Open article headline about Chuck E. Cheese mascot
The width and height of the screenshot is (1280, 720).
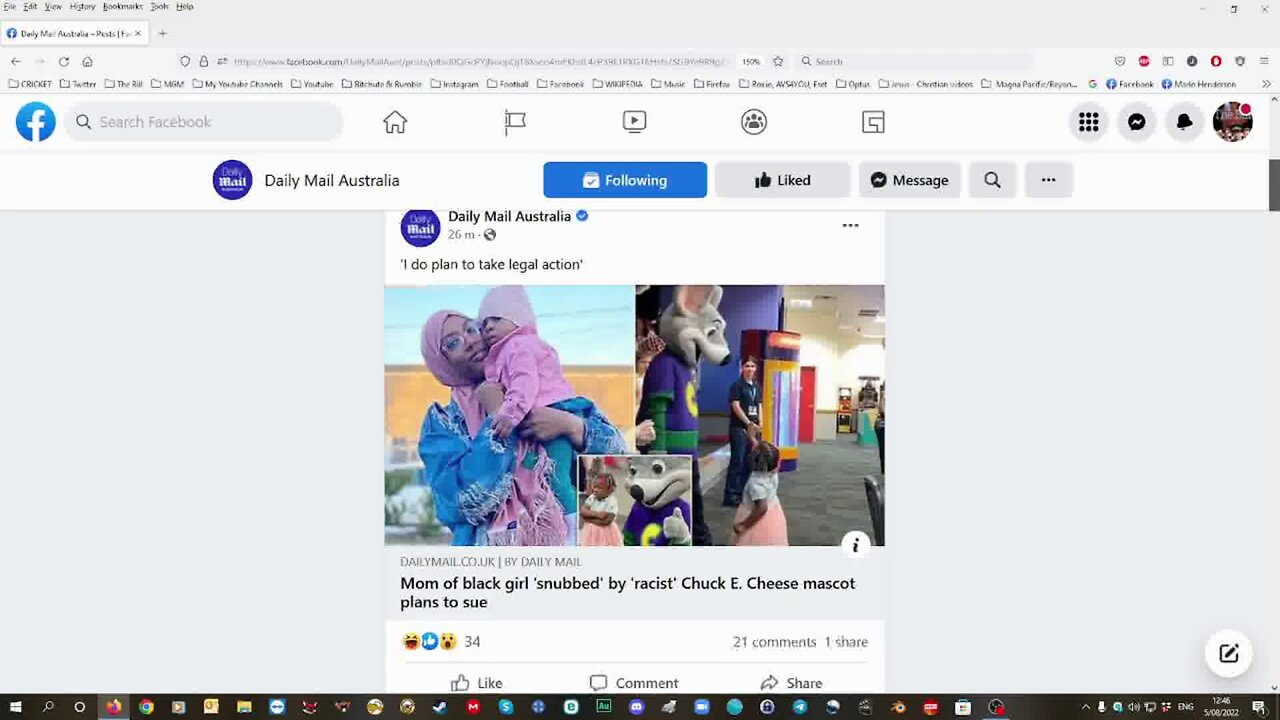(x=628, y=593)
